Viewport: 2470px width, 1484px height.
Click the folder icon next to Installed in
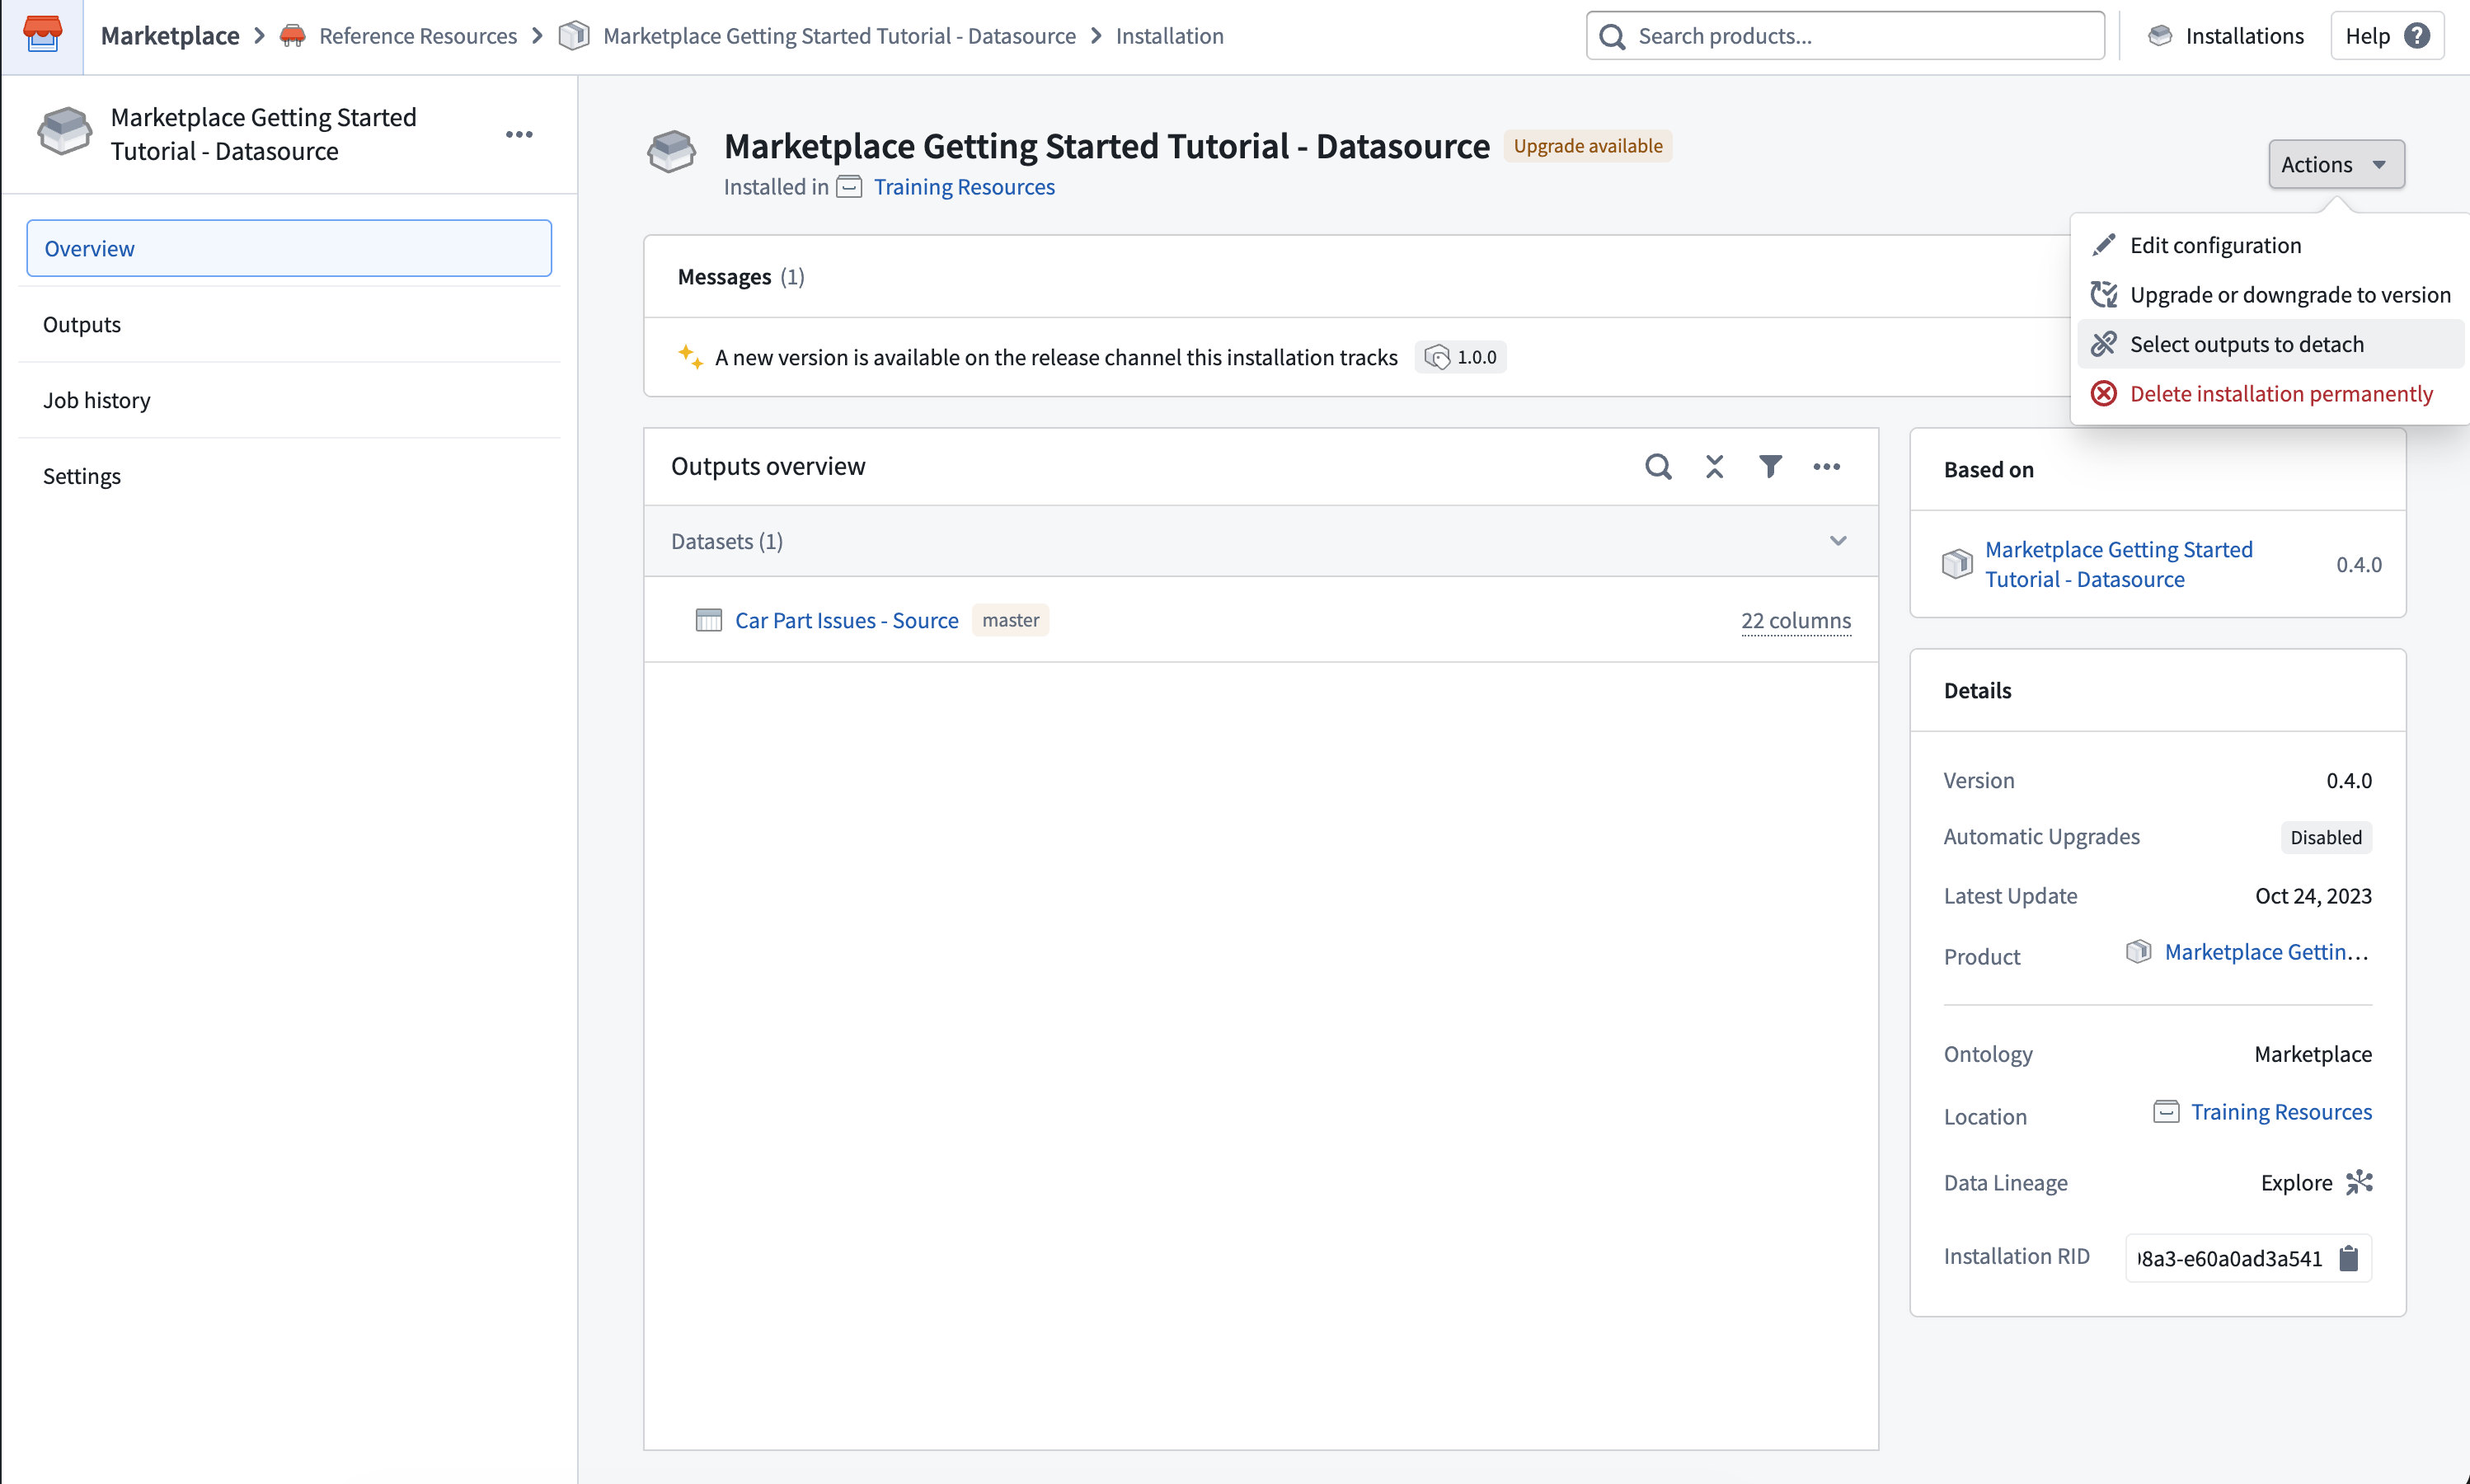(849, 187)
